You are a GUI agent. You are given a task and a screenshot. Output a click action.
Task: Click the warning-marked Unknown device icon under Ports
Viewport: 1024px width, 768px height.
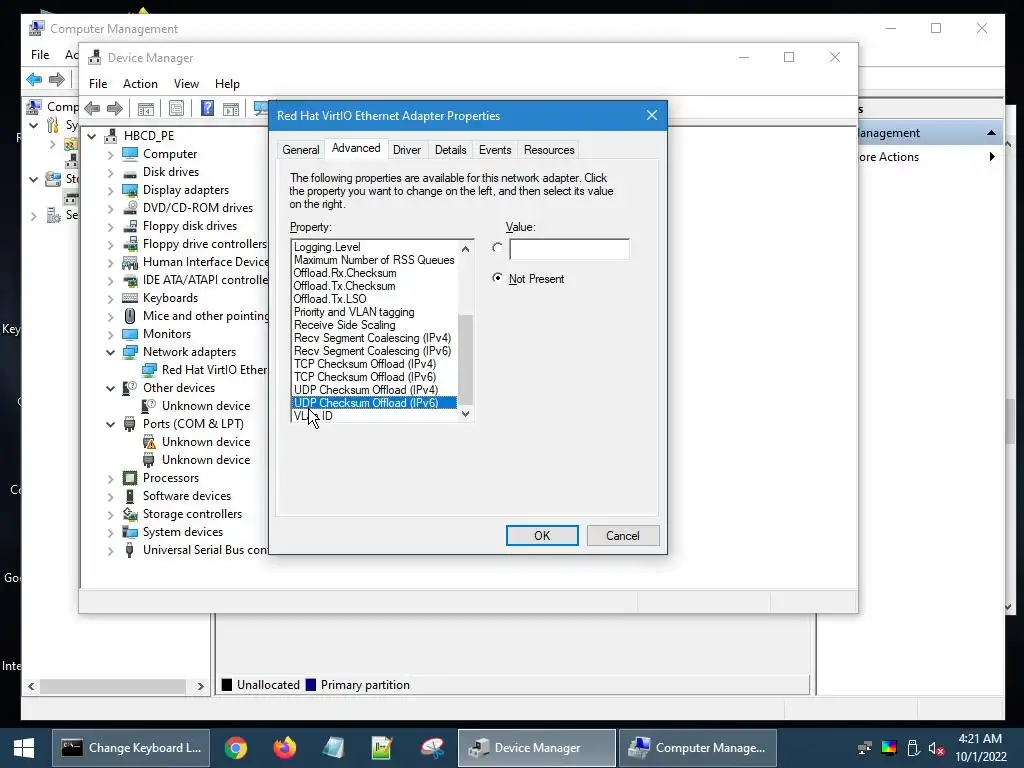149,442
